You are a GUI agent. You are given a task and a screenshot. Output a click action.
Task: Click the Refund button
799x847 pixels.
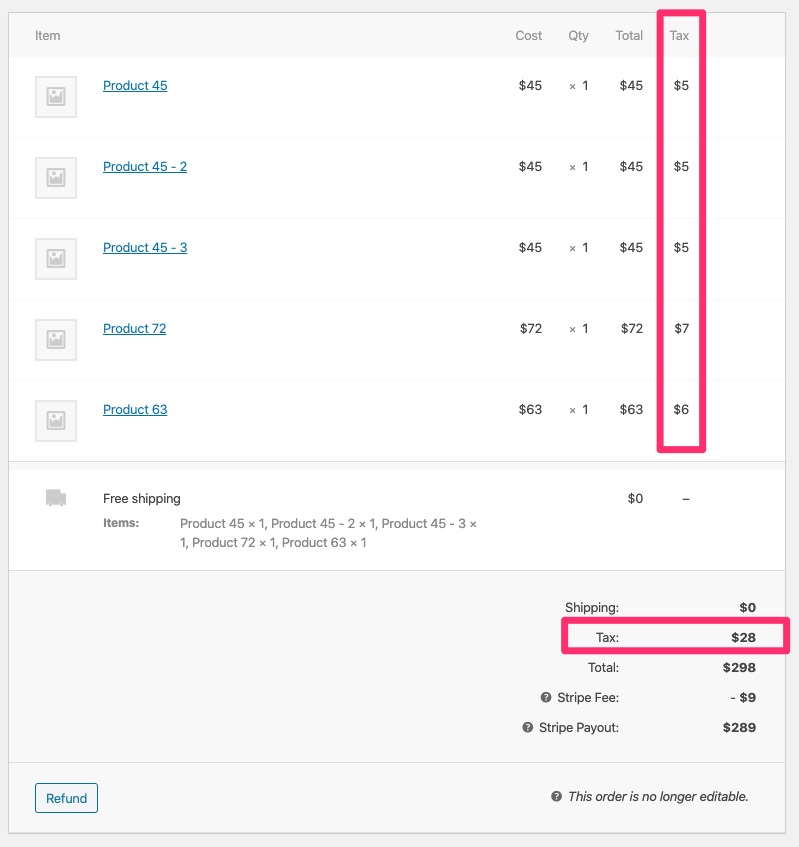(x=66, y=798)
